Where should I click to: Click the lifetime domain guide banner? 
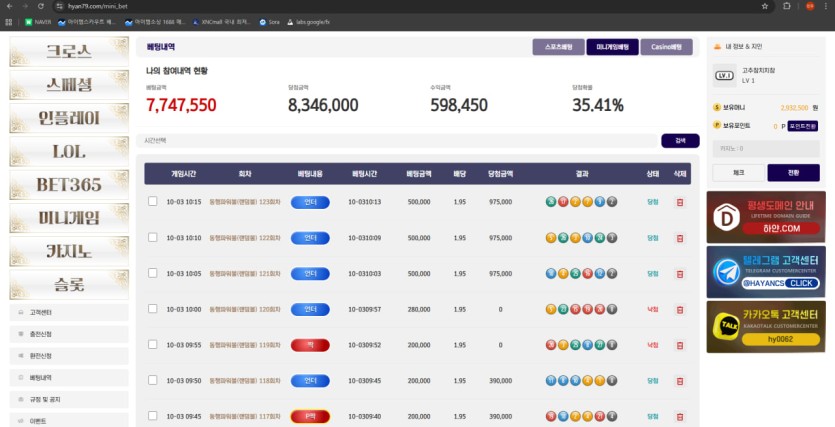[766, 216]
